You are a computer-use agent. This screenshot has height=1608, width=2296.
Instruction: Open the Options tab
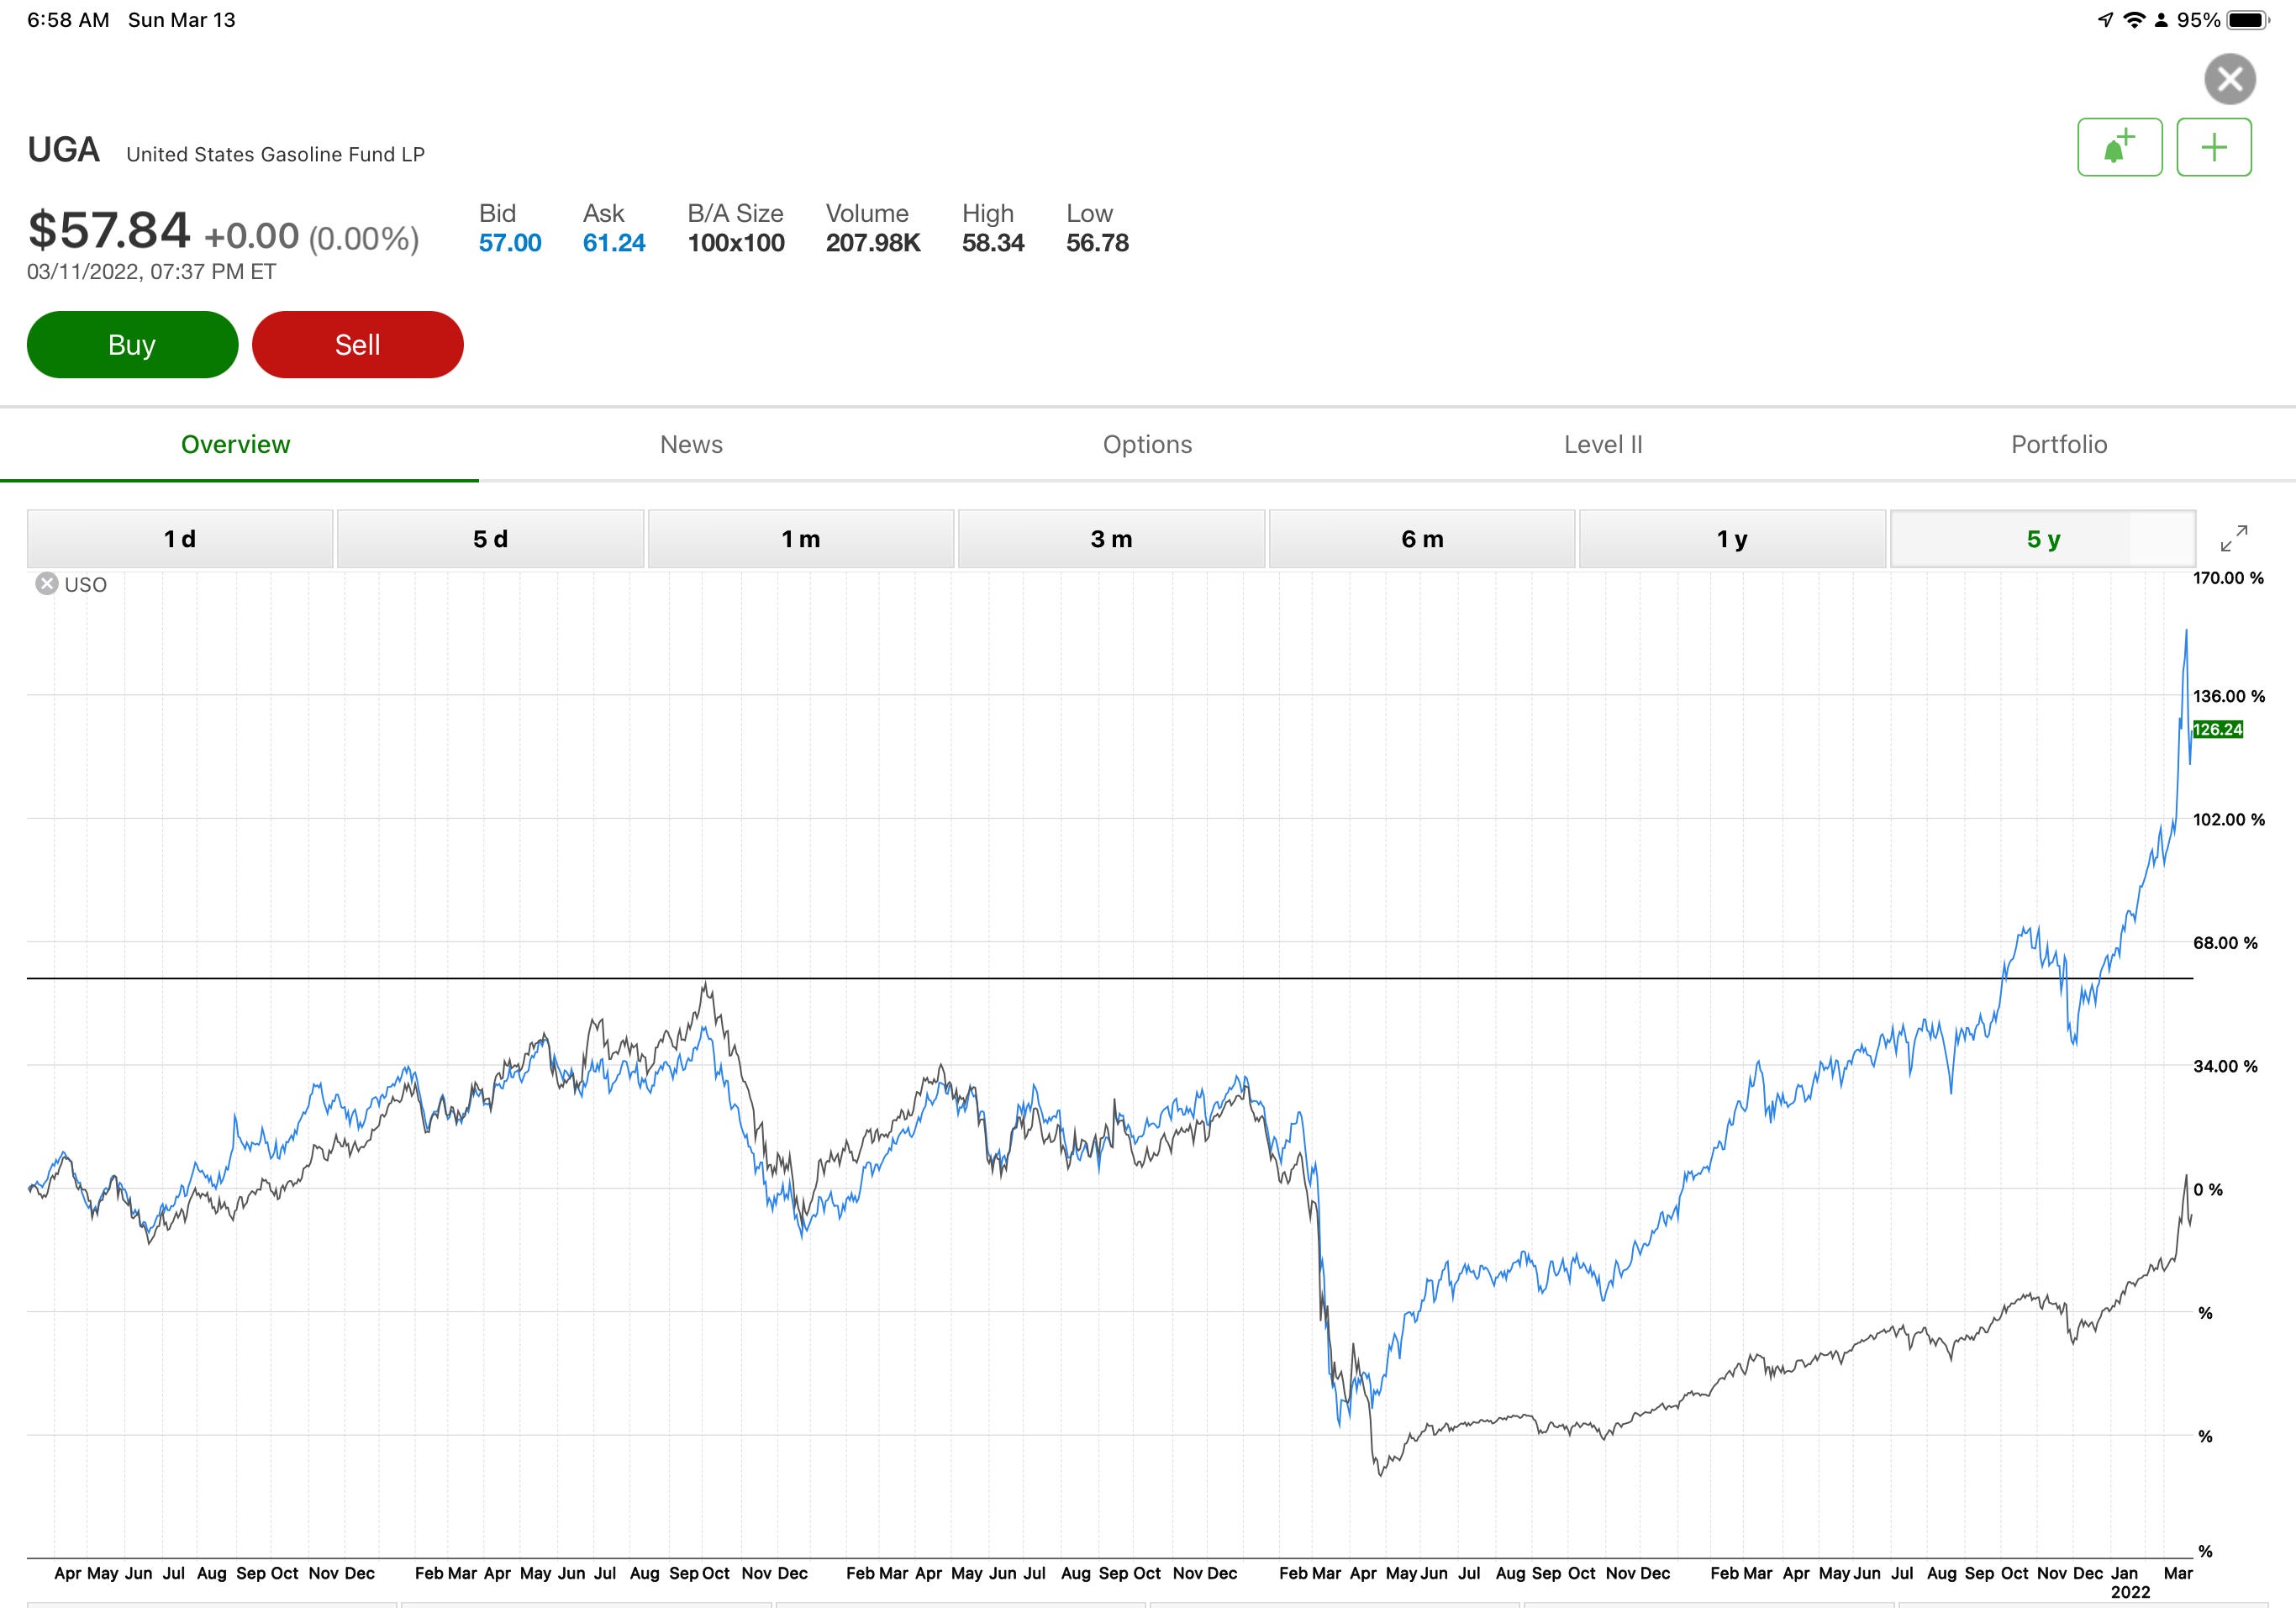pyautogui.click(x=1147, y=445)
